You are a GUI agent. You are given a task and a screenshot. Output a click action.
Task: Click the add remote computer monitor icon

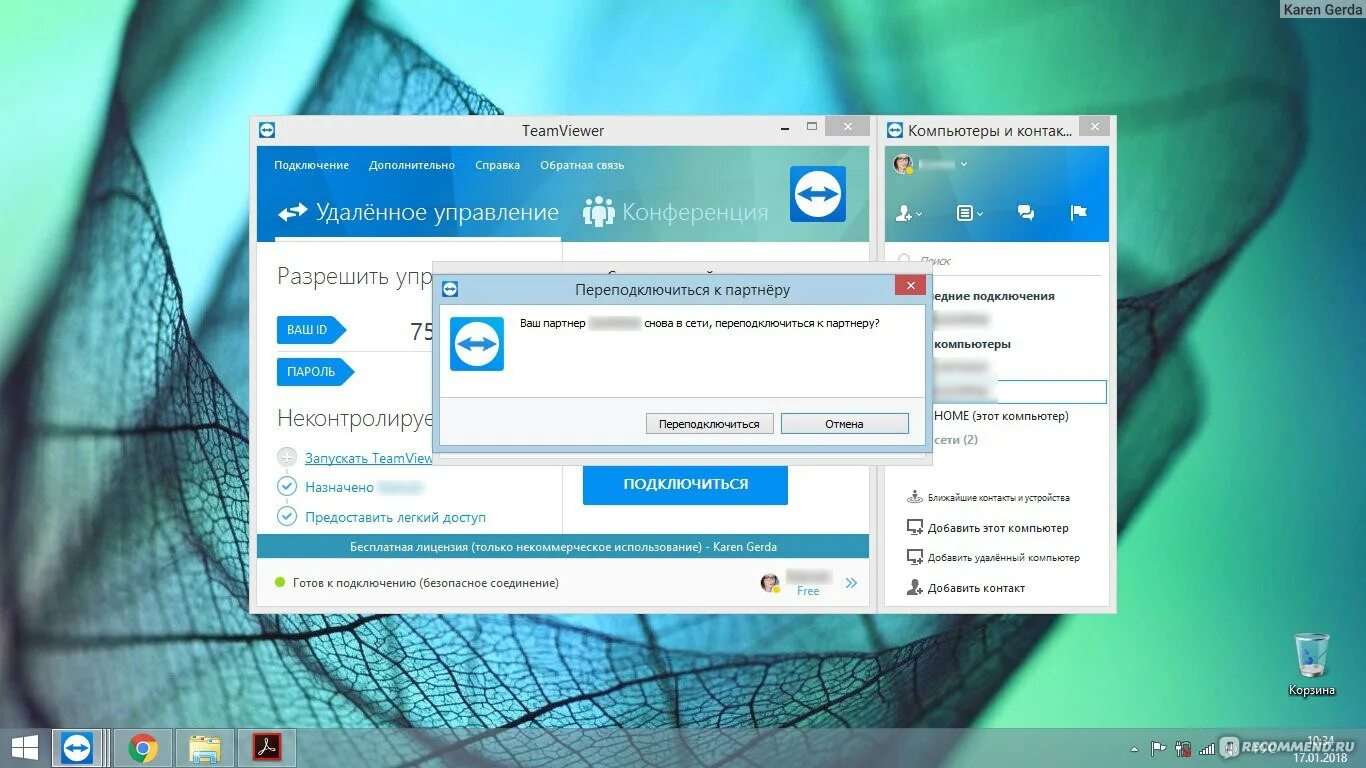point(914,557)
